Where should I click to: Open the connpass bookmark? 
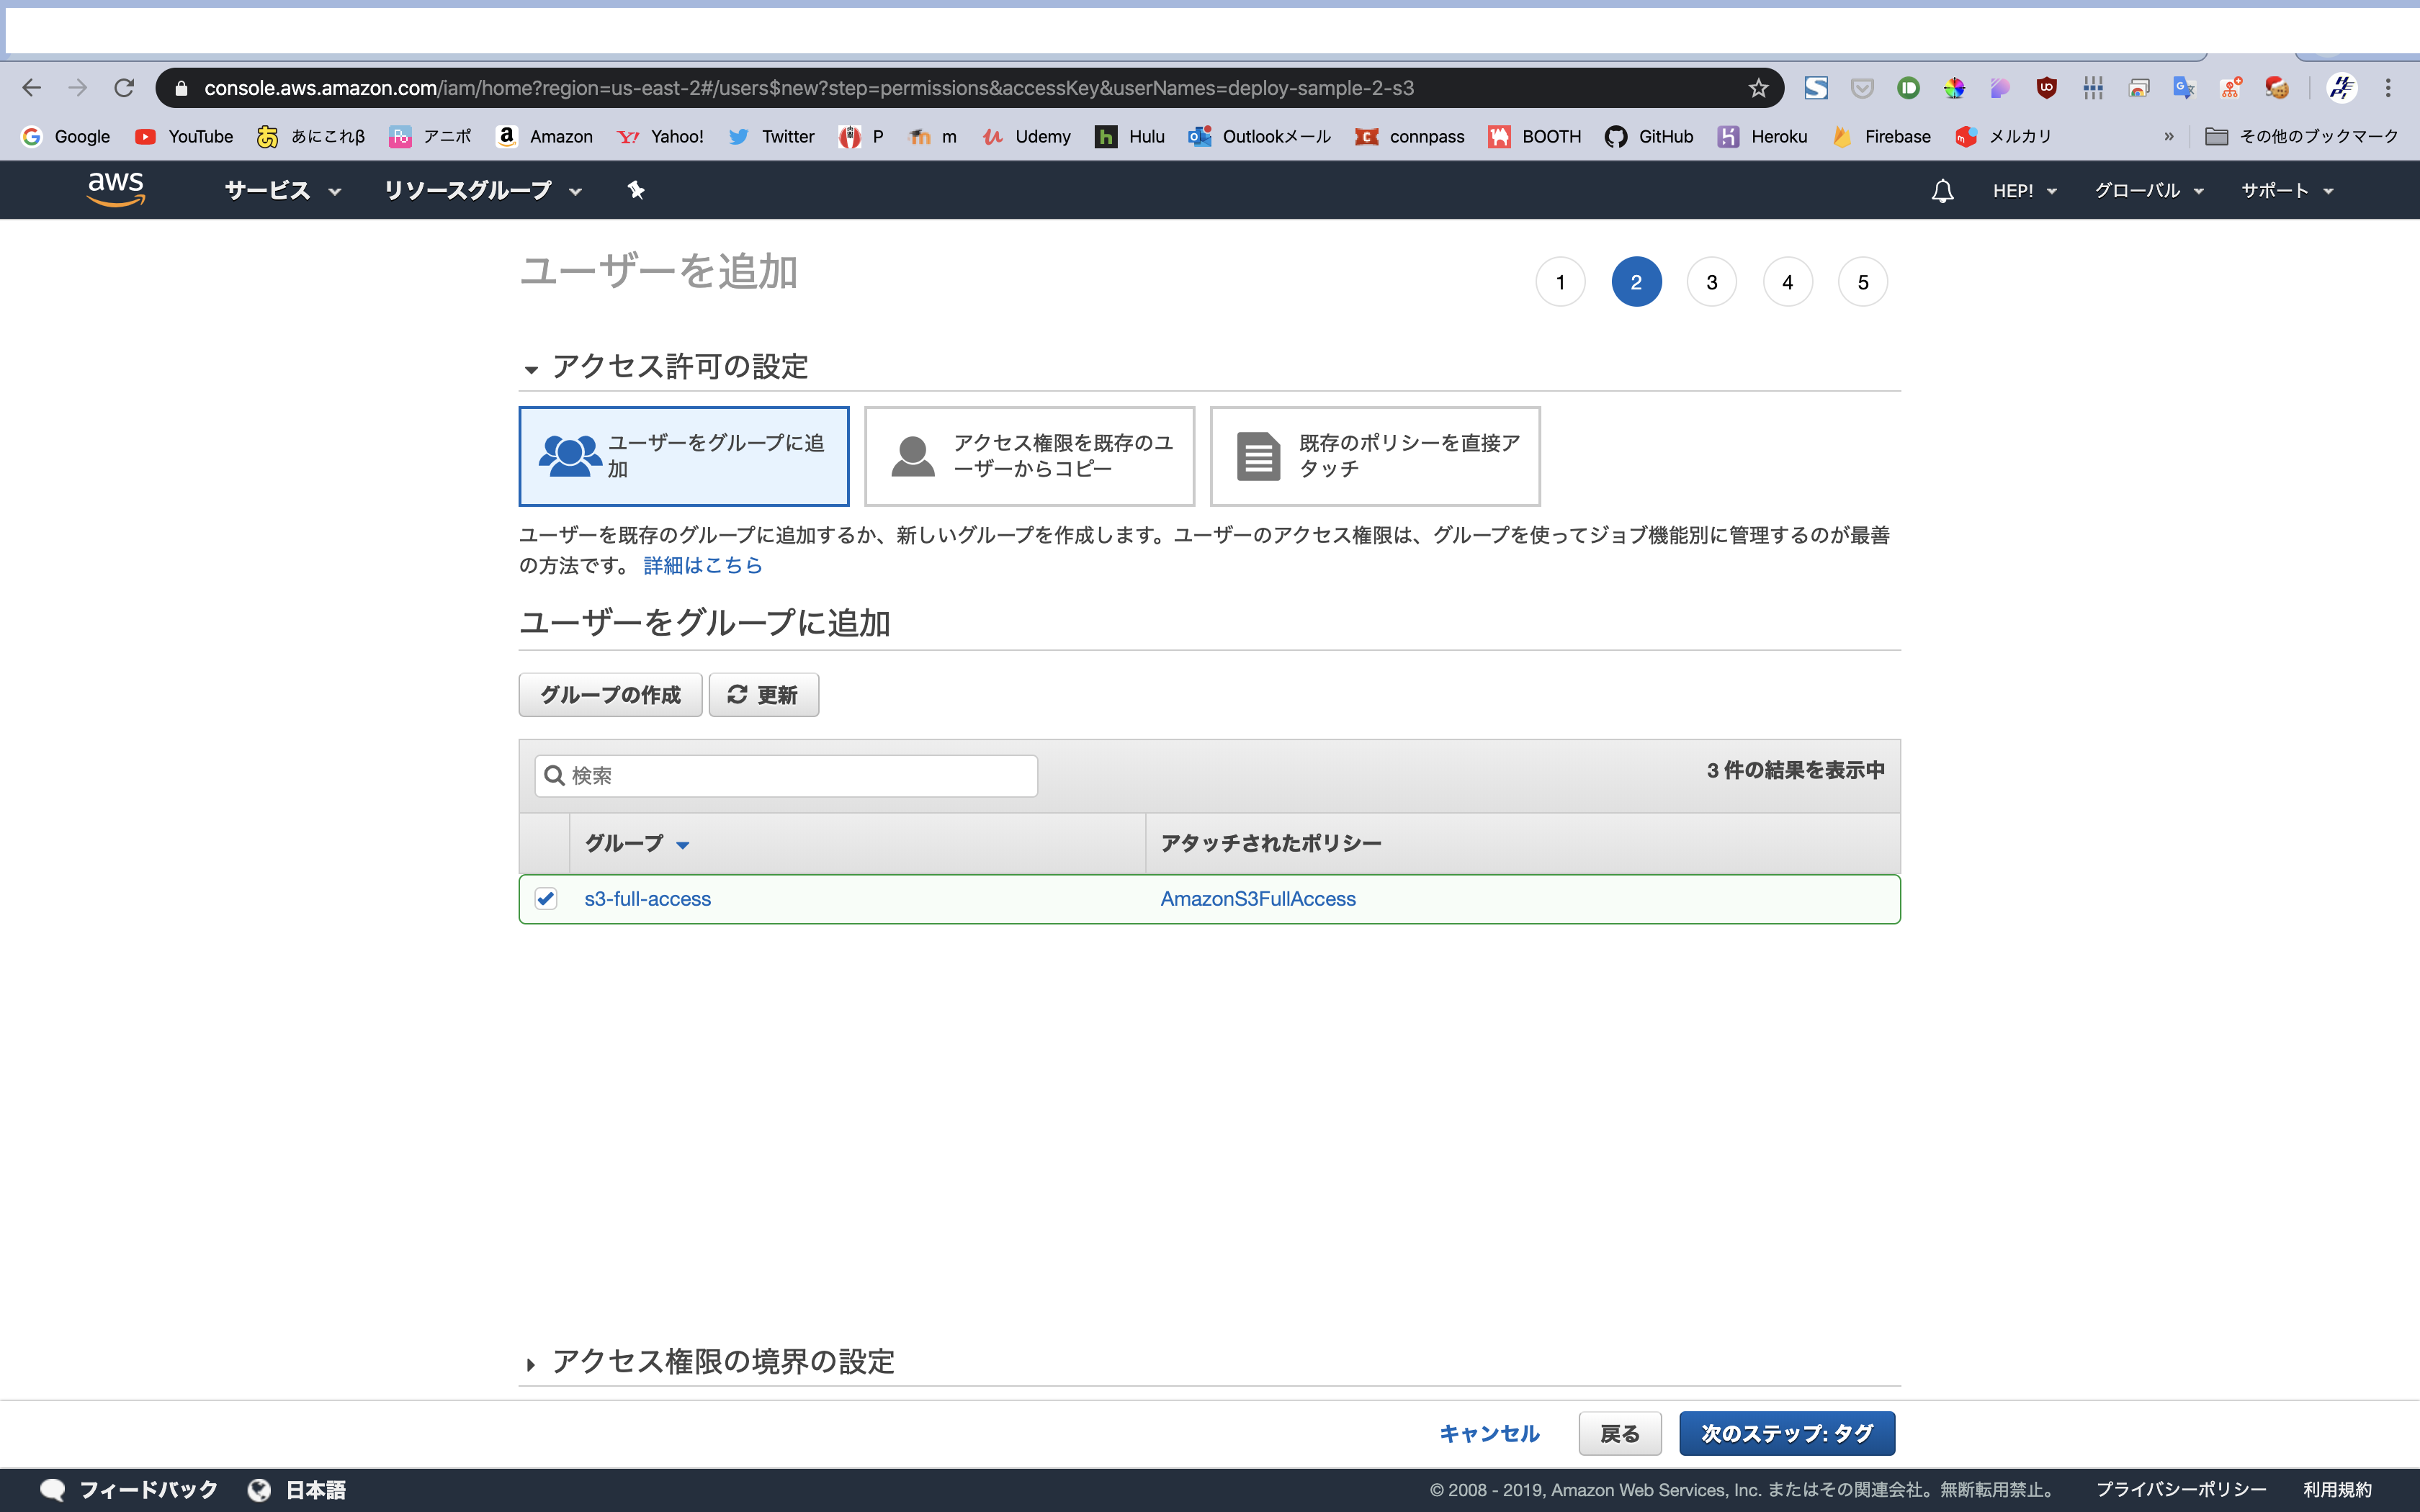[1410, 136]
